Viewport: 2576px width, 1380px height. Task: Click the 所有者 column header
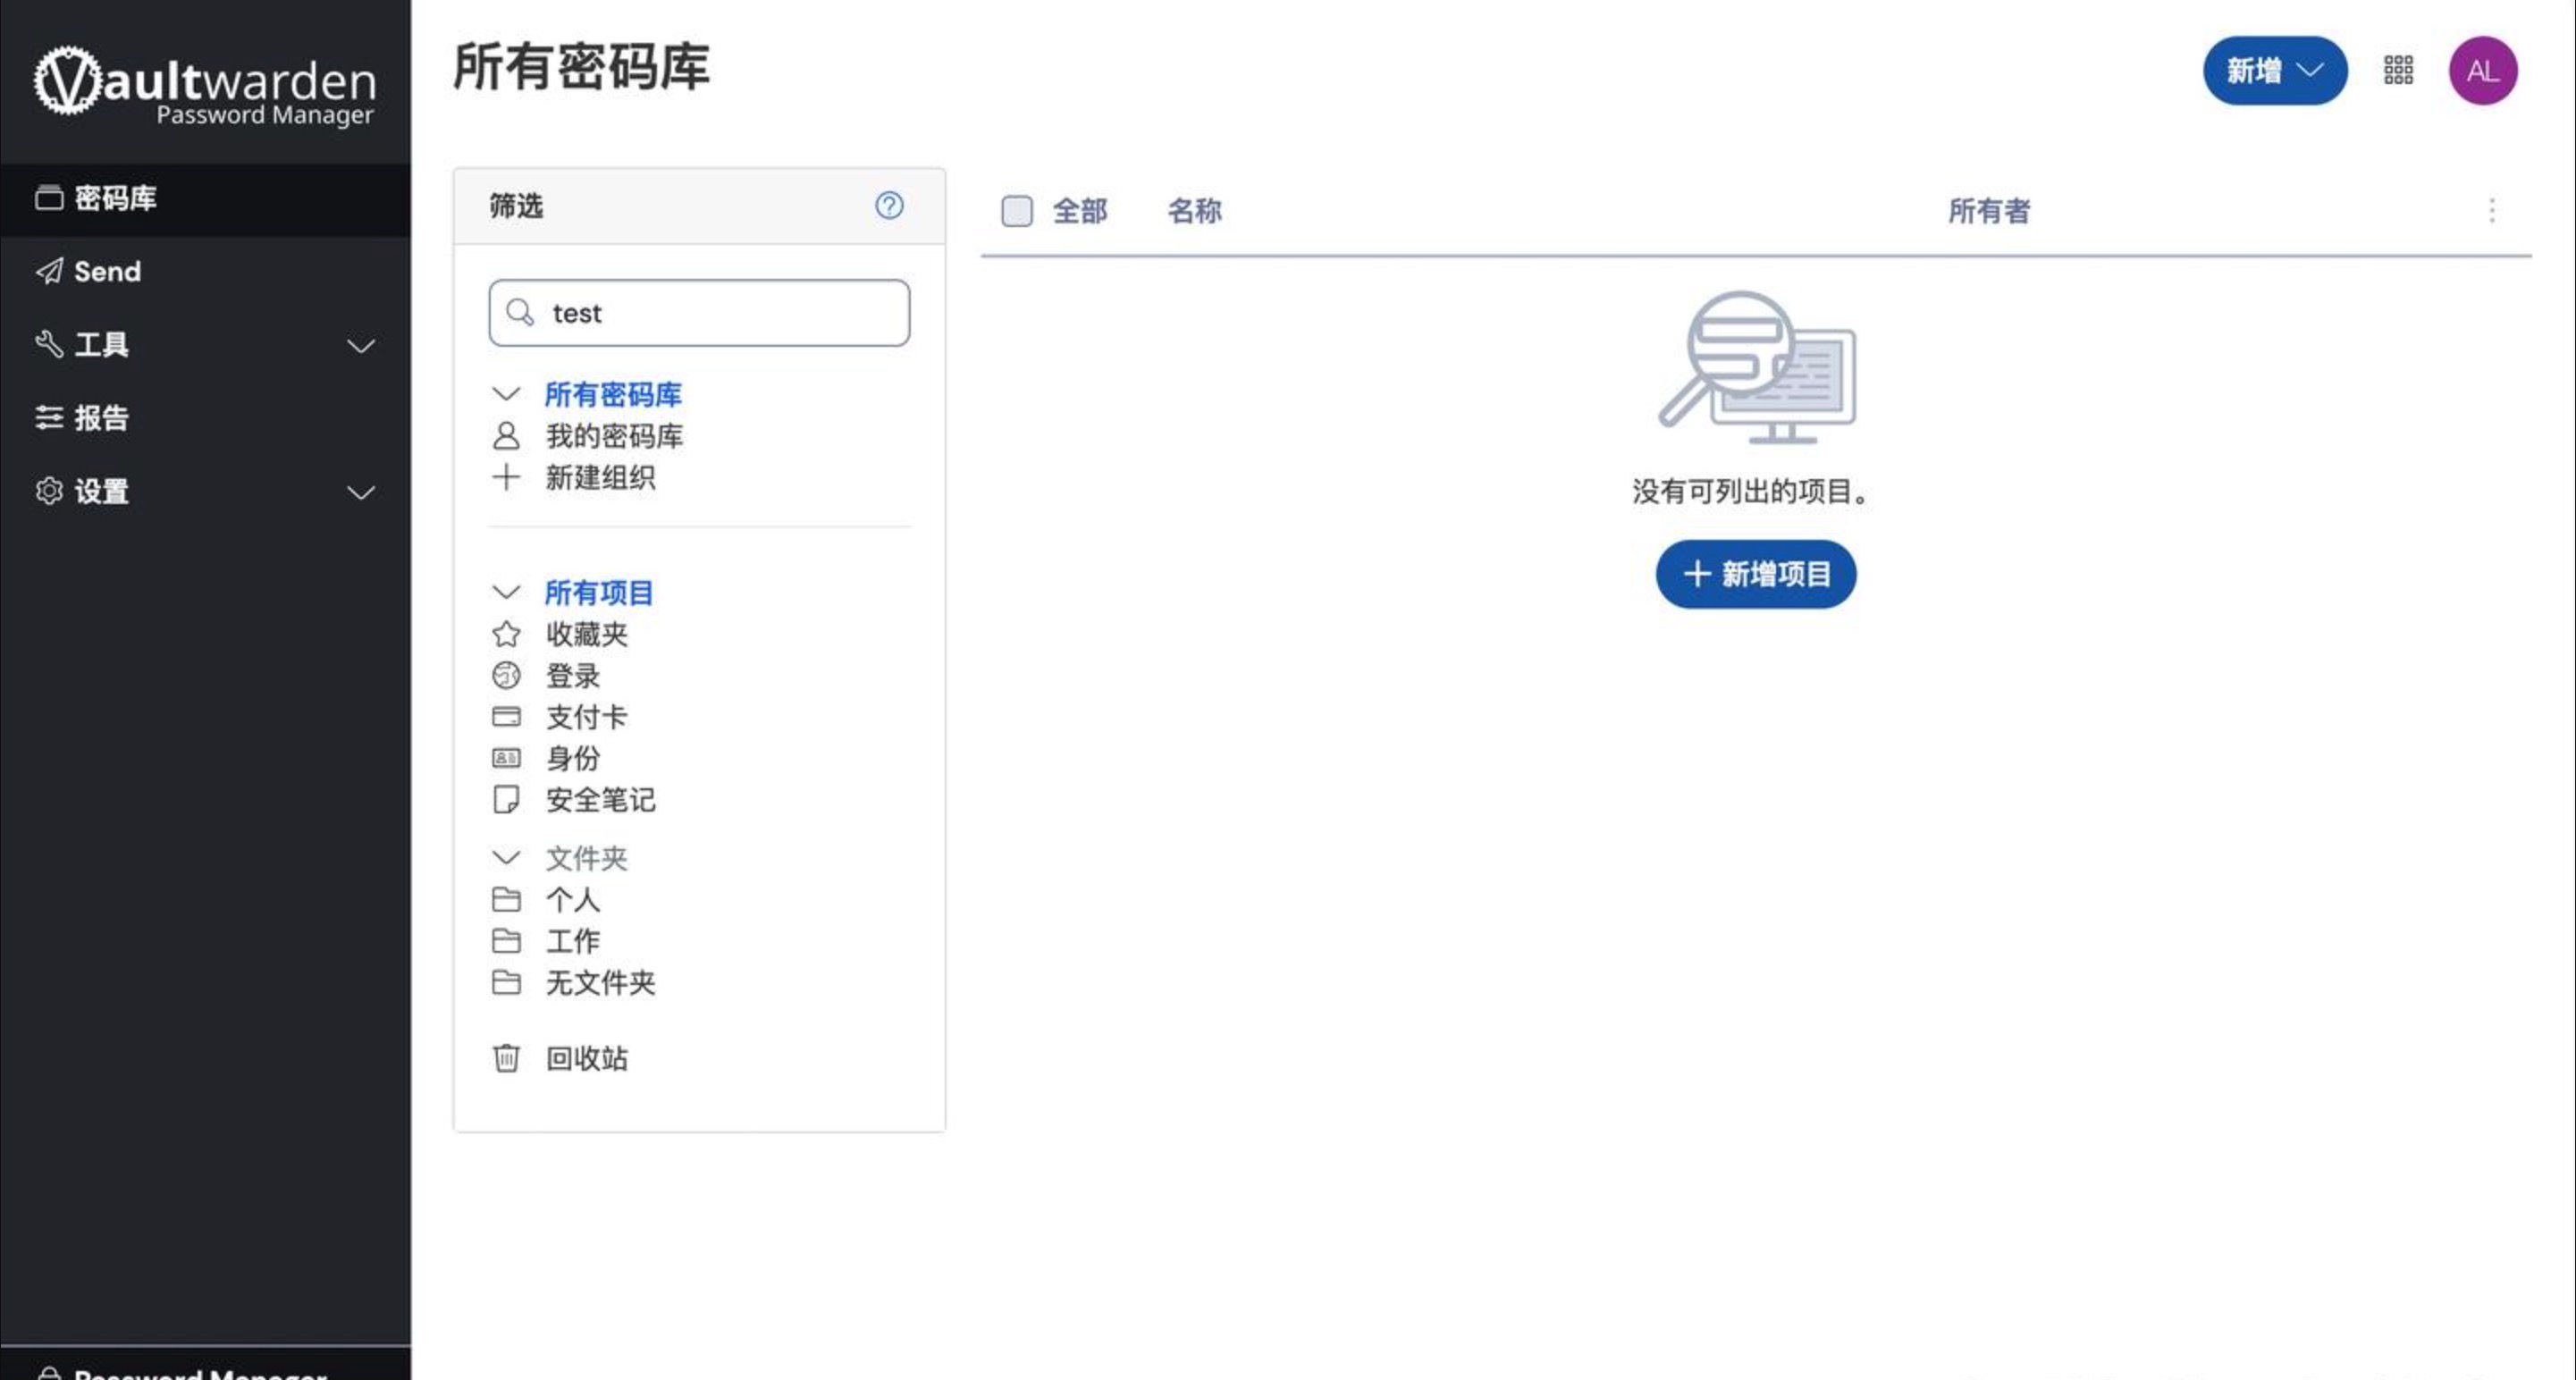(x=1988, y=211)
